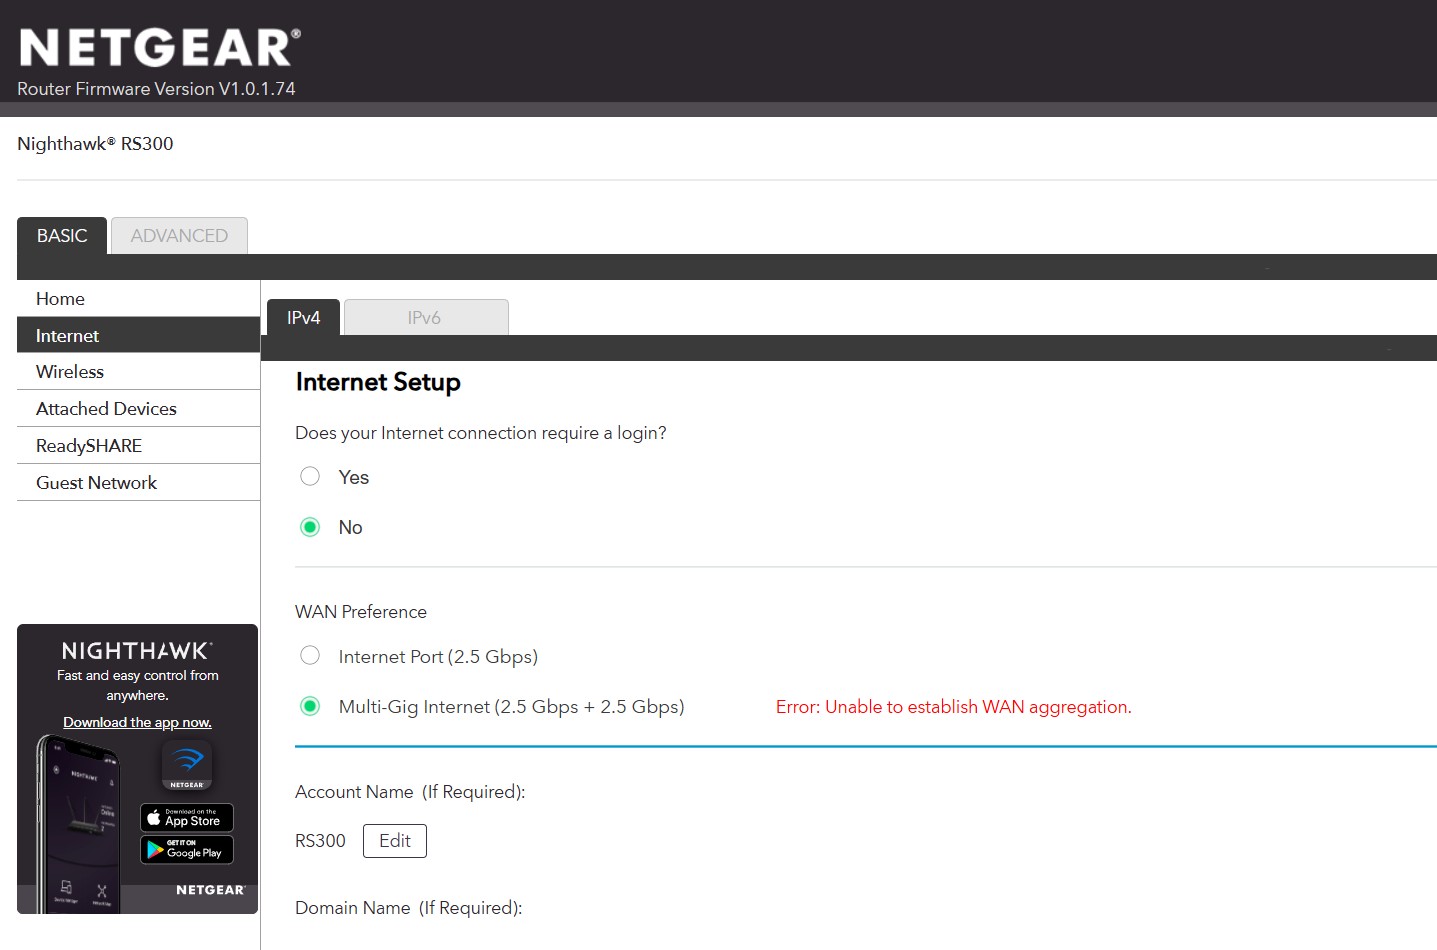Open Guest Network in sidebar
Image resolution: width=1437 pixels, height=950 pixels.
click(x=96, y=483)
